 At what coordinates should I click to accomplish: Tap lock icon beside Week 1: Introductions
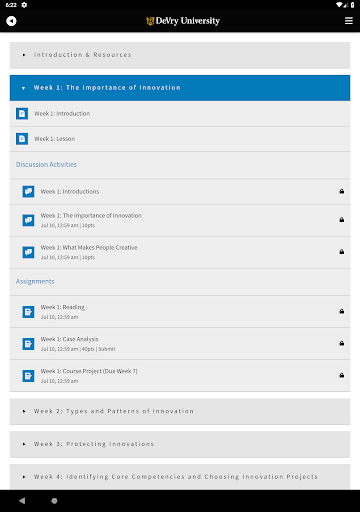point(342,191)
